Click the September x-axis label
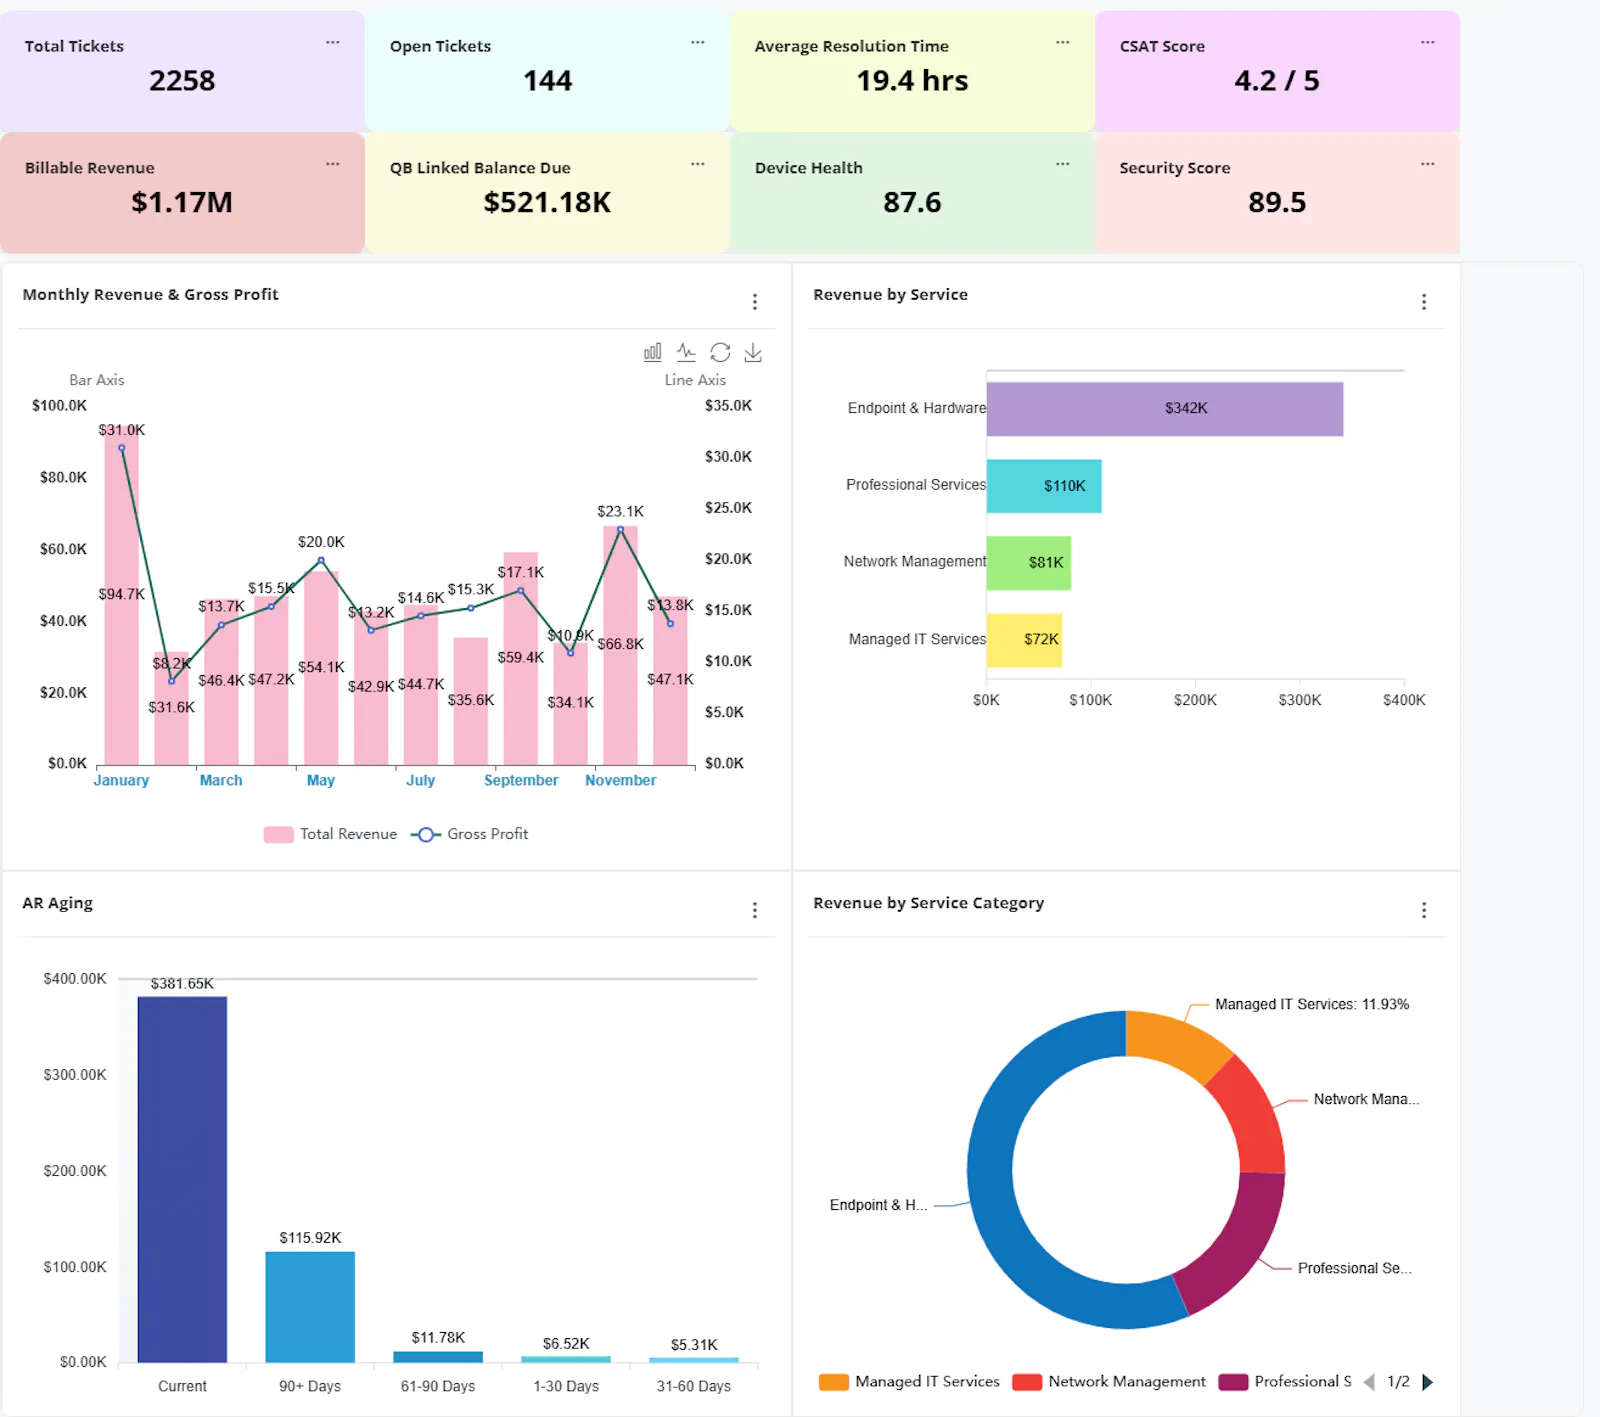Image resolution: width=1600 pixels, height=1417 pixels. tap(521, 781)
